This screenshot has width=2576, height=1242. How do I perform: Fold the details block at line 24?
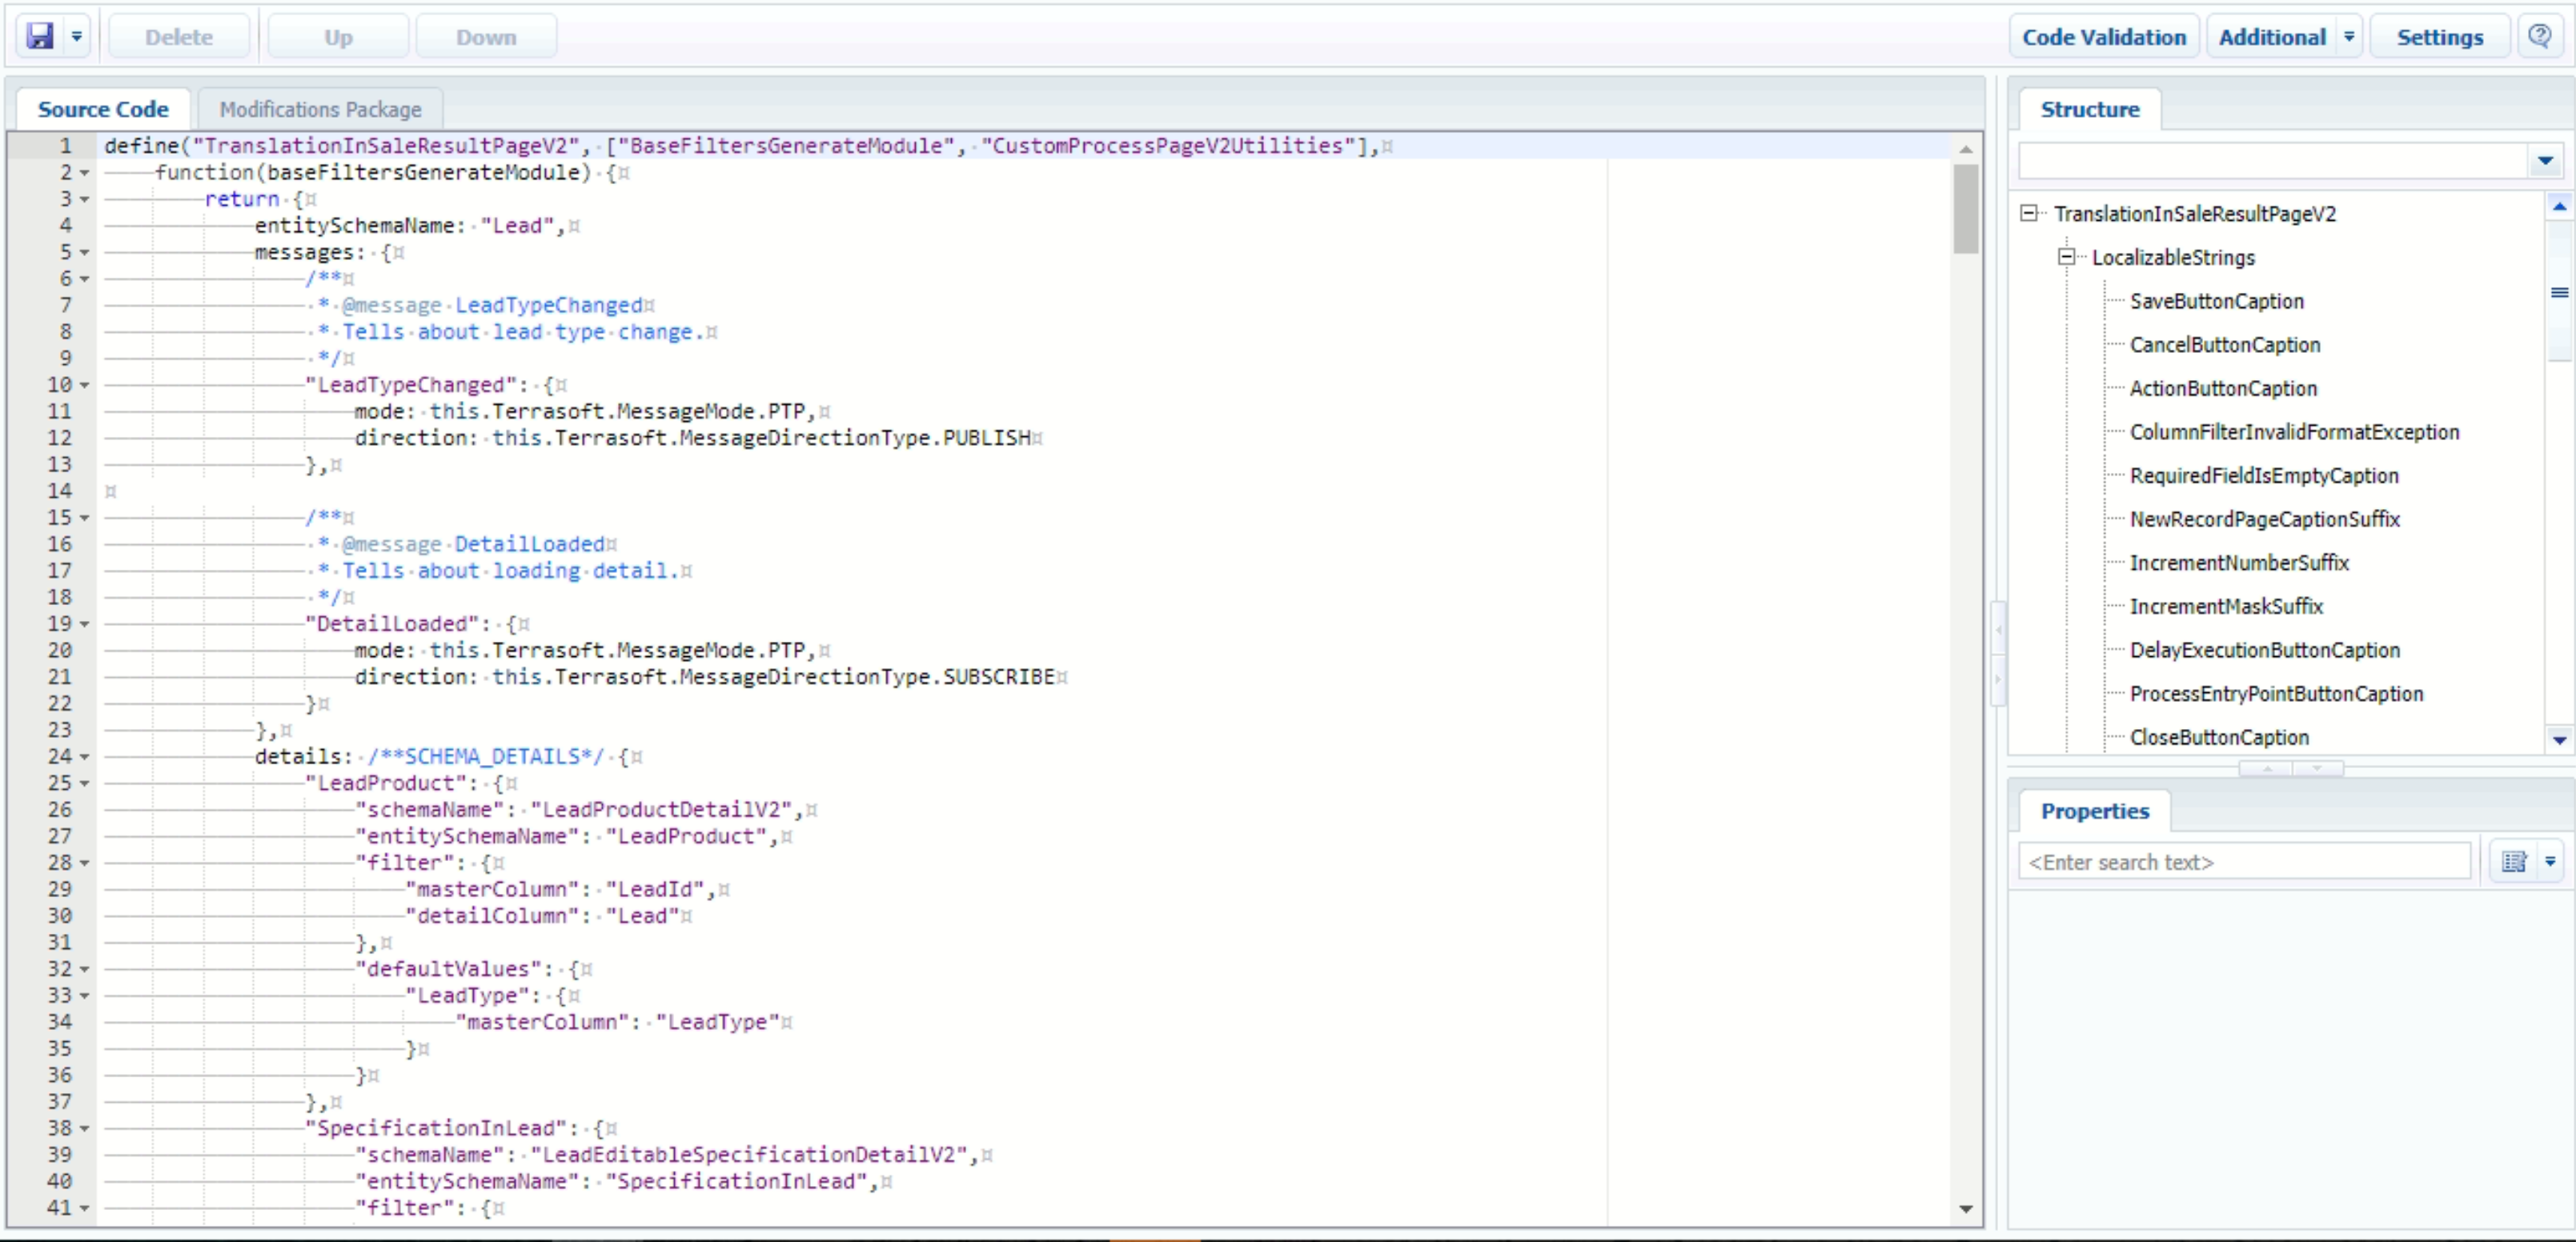click(x=85, y=757)
